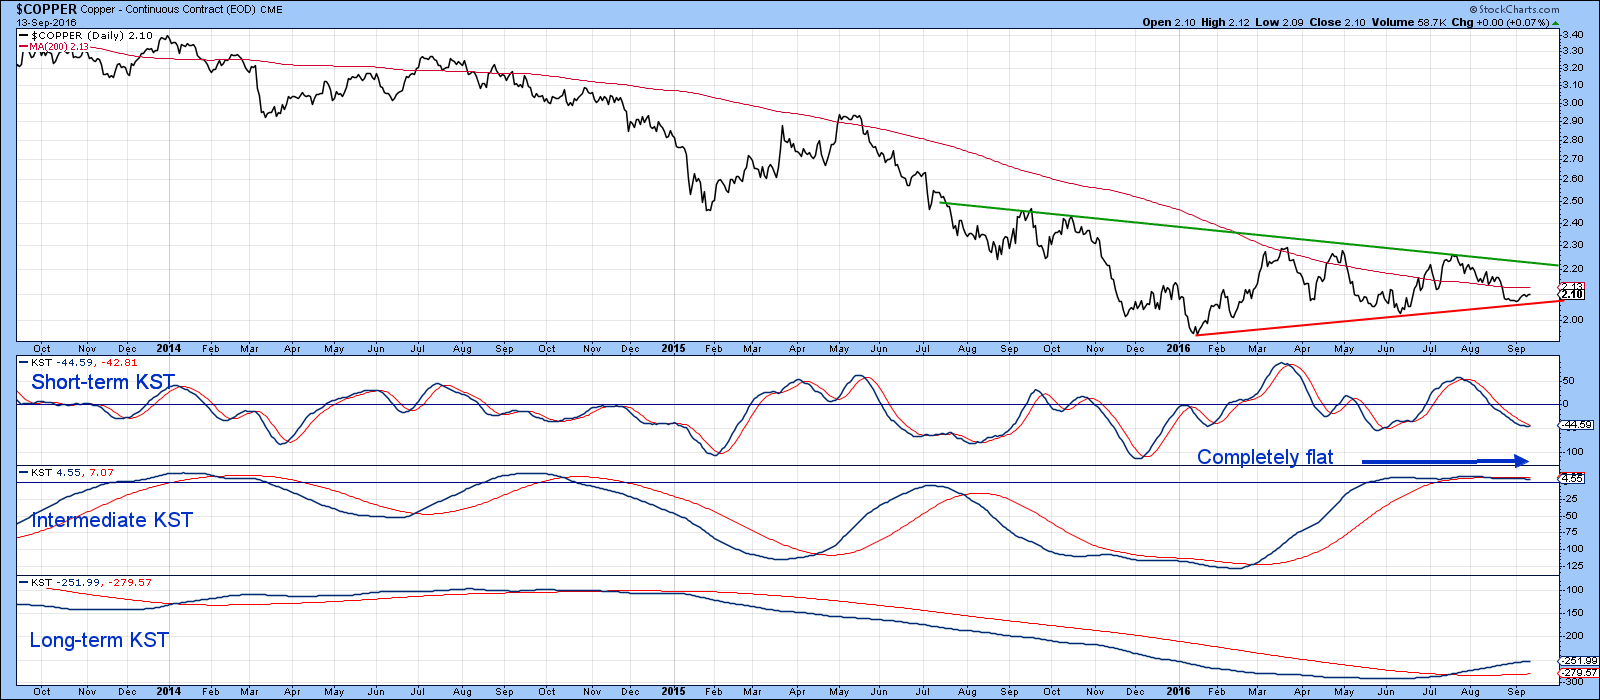Click the -44.59 value tag on the short-term KST axis
The image size is (1600, 700).
(1575, 425)
